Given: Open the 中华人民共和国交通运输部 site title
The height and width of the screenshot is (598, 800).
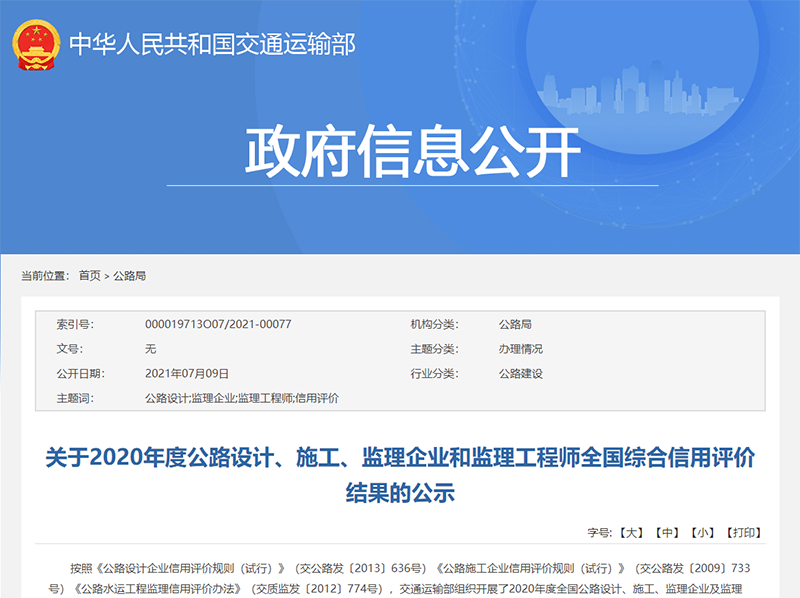Looking at the screenshot, I should (212, 44).
